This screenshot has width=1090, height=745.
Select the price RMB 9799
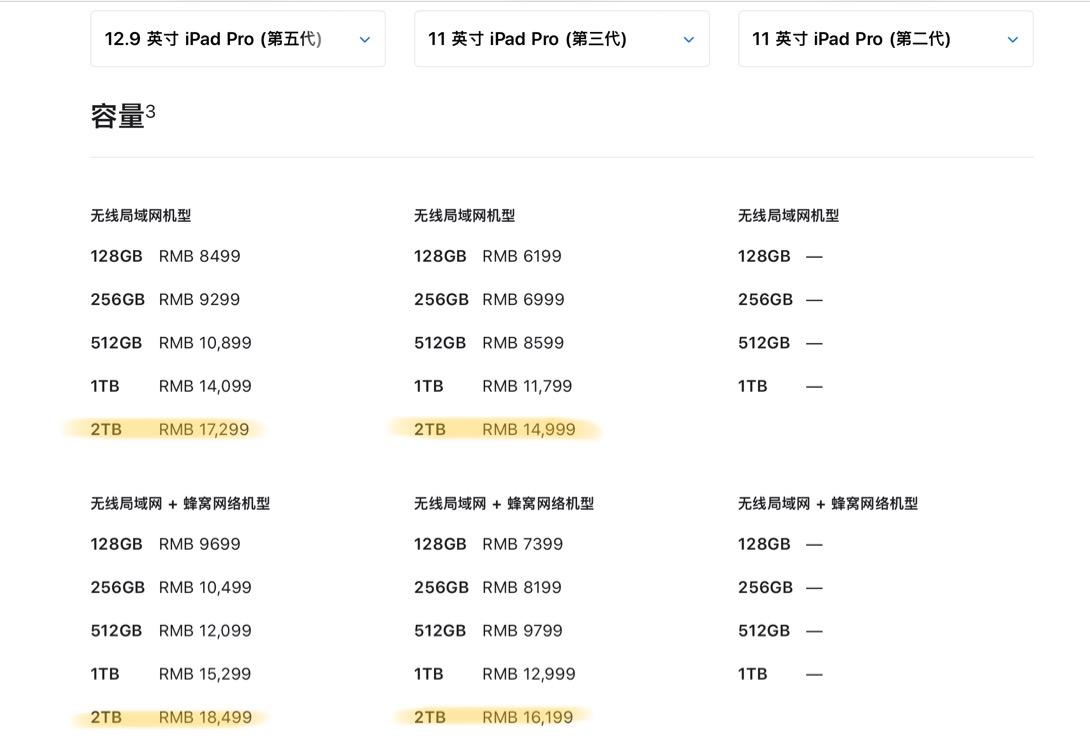(523, 630)
